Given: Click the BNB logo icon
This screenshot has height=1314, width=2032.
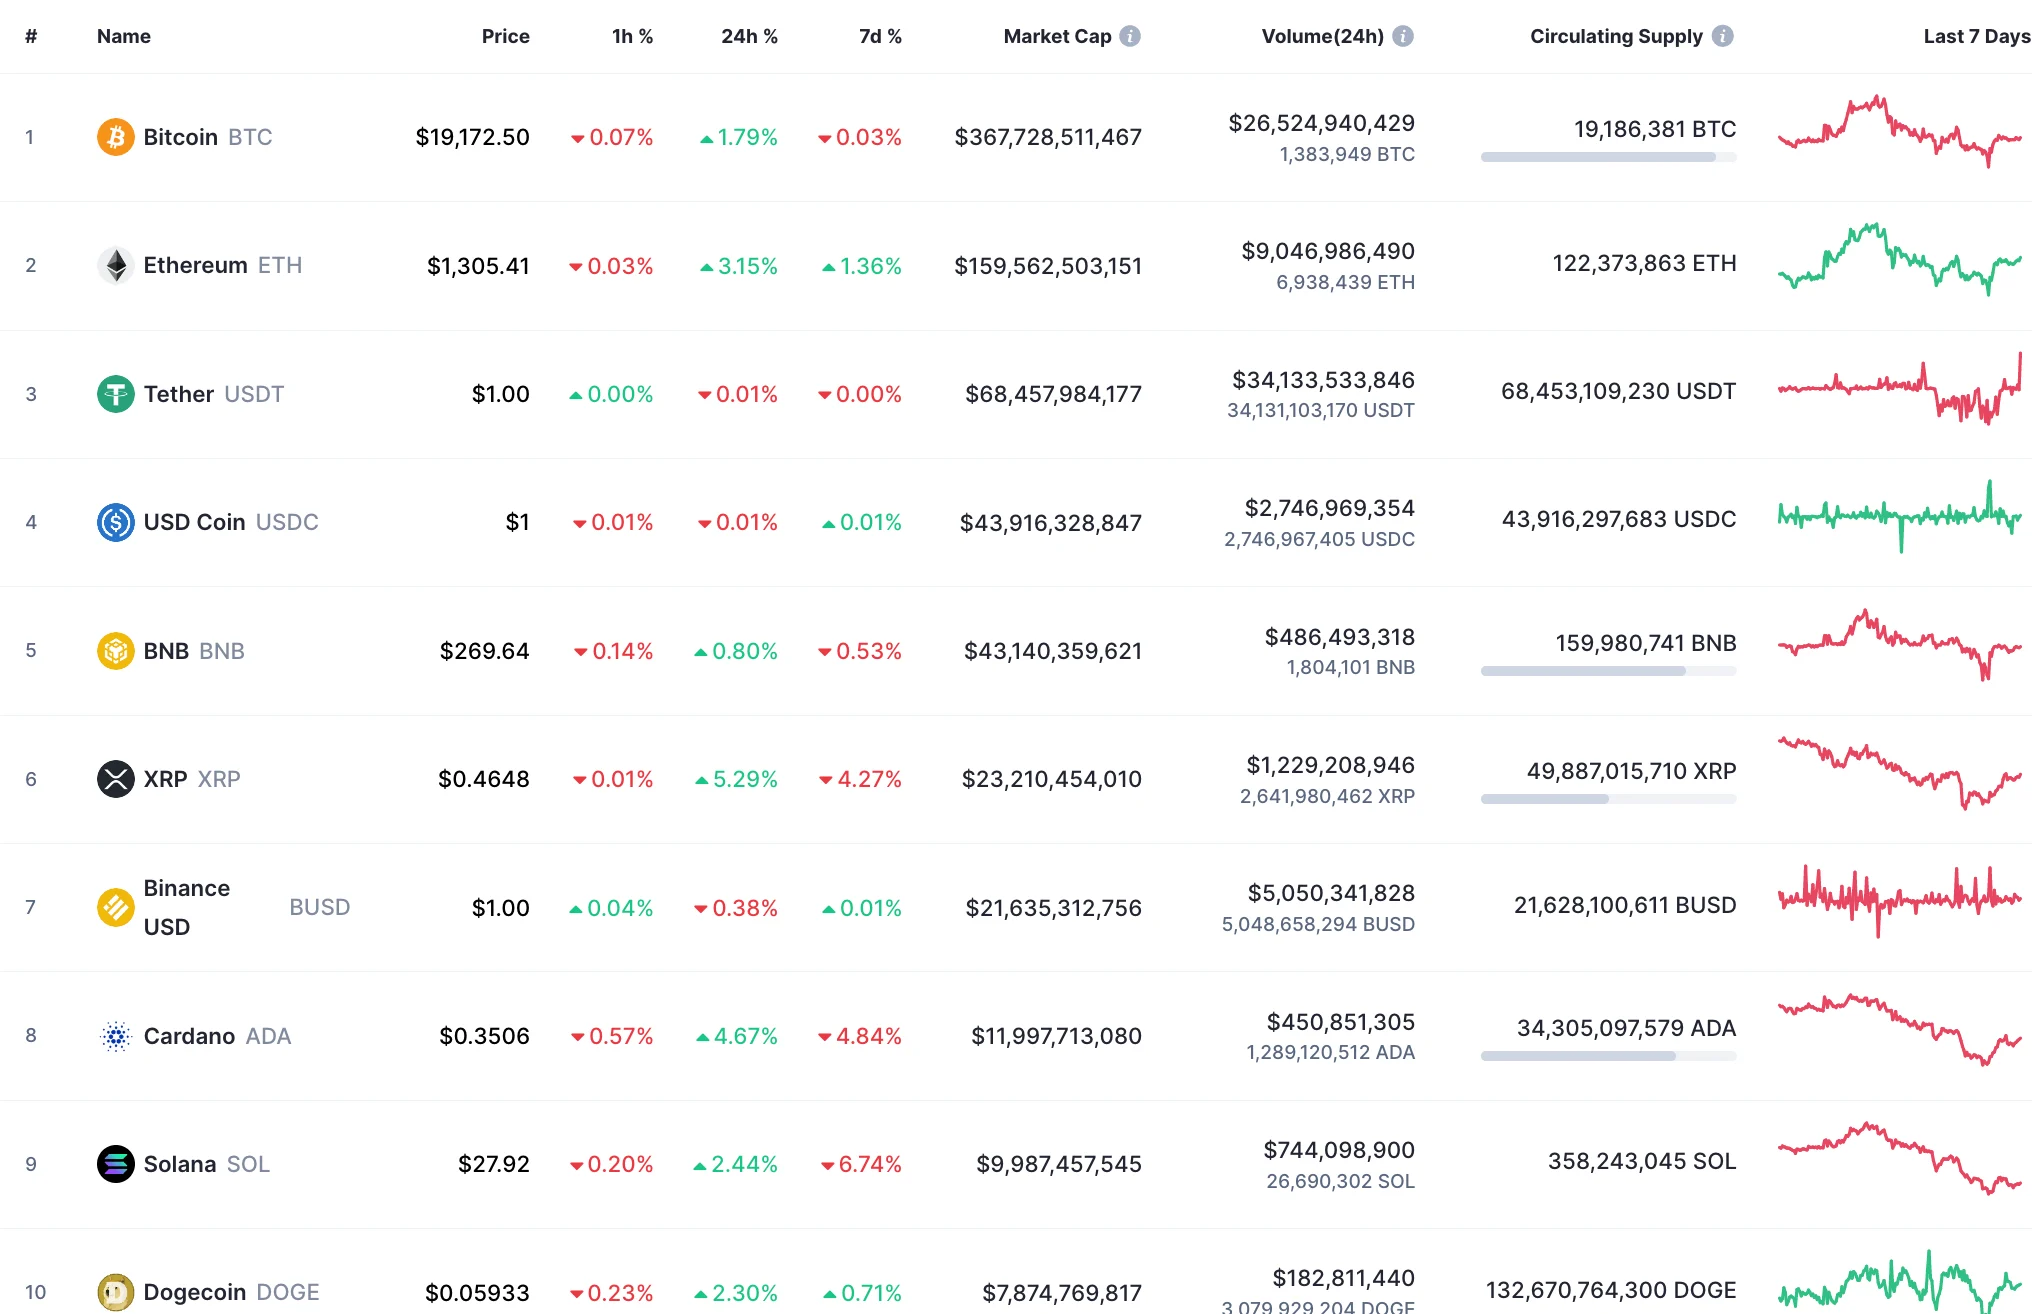Looking at the screenshot, I should coord(116,650).
